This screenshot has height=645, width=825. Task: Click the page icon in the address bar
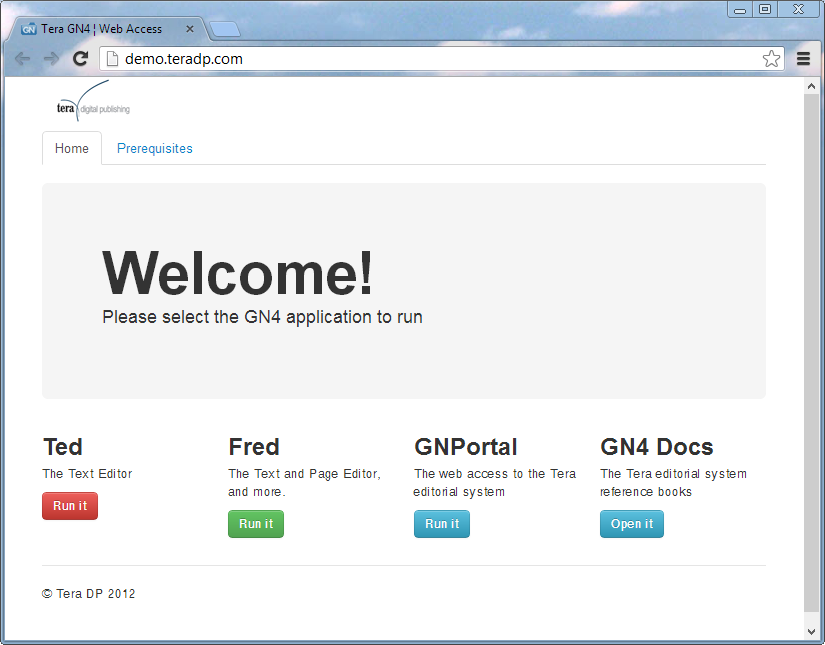click(112, 59)
